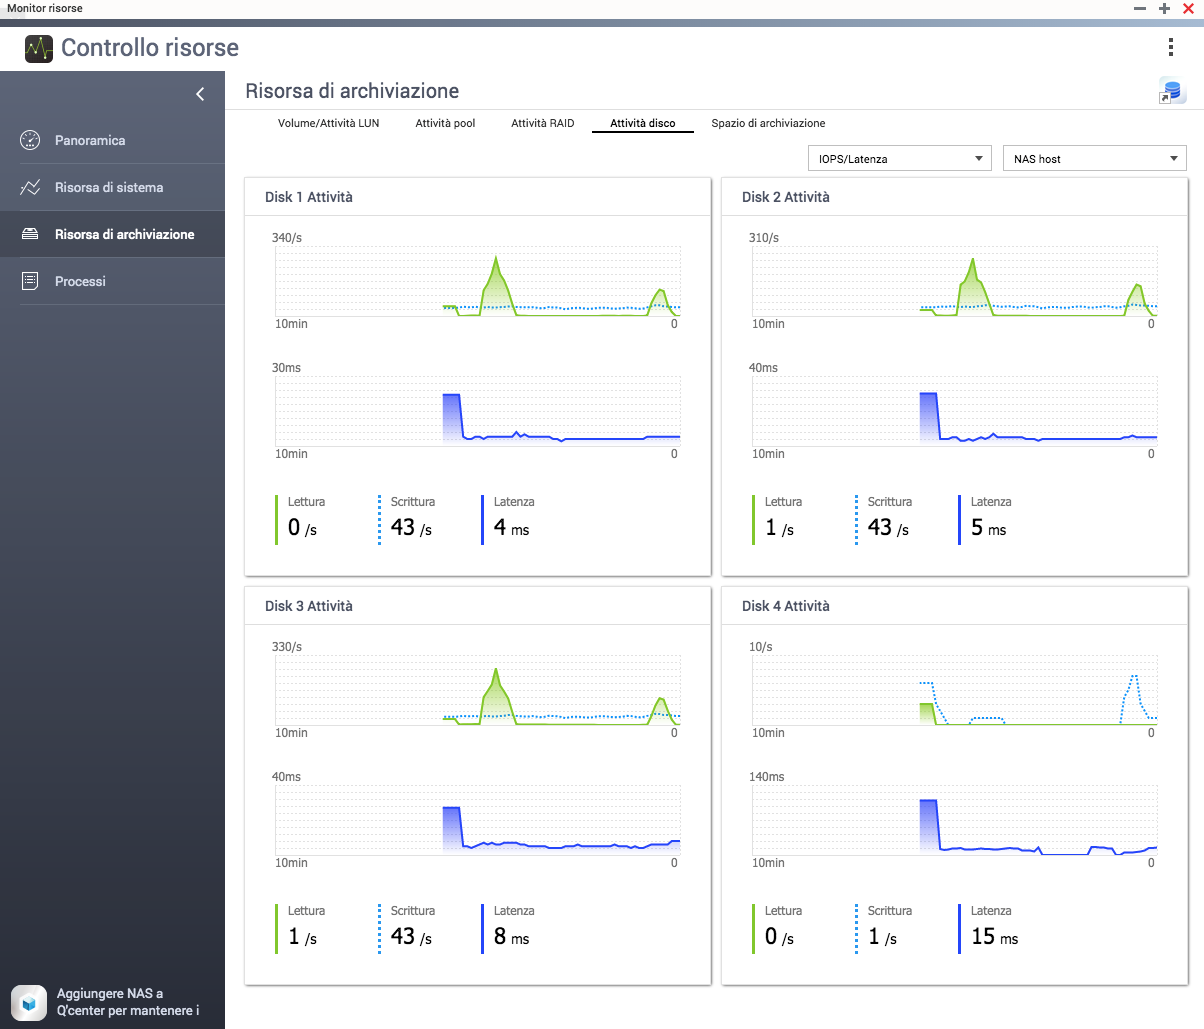Open the IOPS/Latenza dropdown
This screenshot has height=1029, width=1204.
coord(899,159)
